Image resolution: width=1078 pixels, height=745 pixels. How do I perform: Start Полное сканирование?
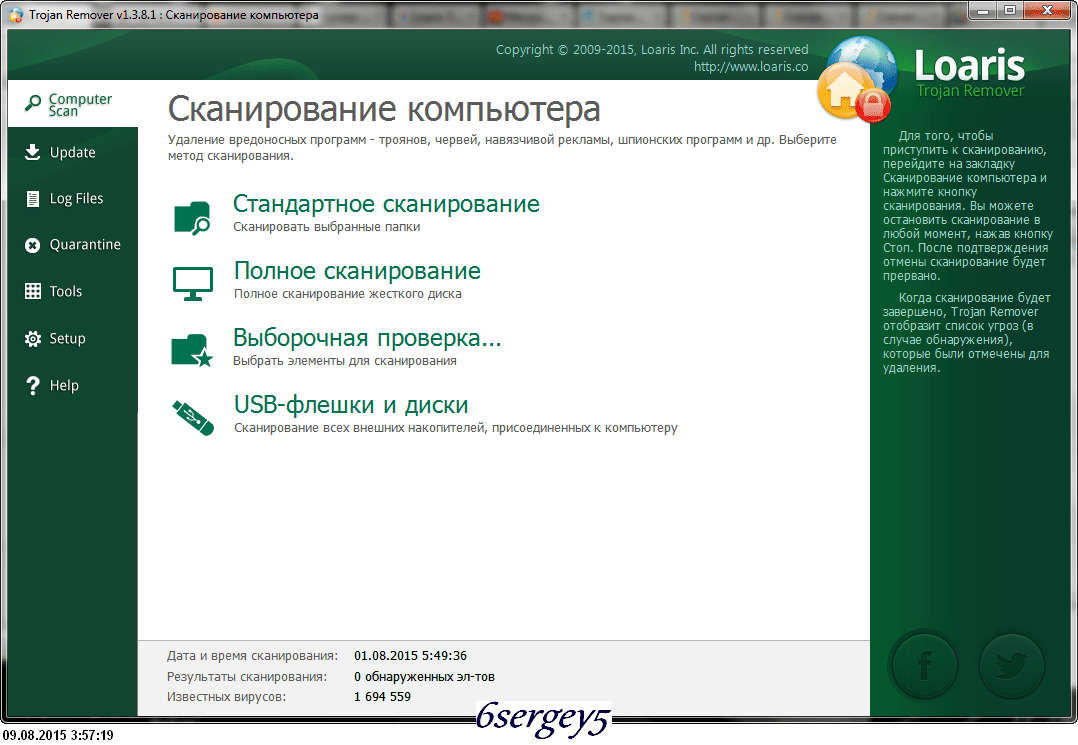click(x=358, y=271)
